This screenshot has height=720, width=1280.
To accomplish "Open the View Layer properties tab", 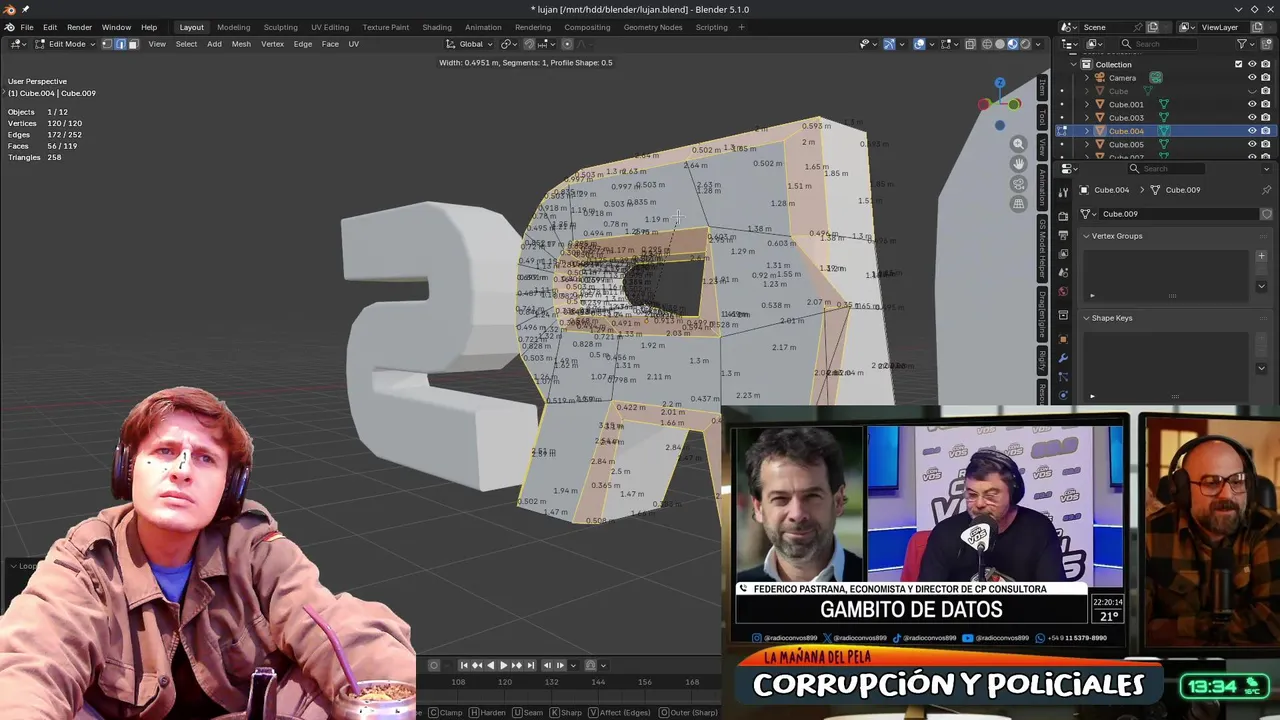I will [1063, 253].
